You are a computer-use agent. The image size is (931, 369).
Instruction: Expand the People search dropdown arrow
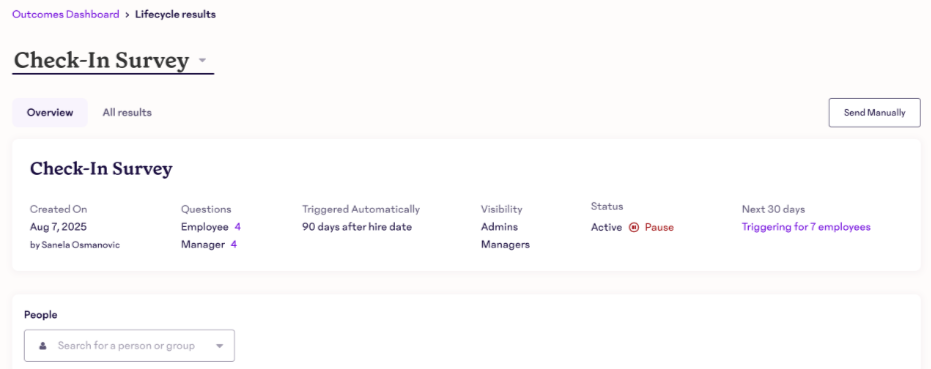pos(219,346)
